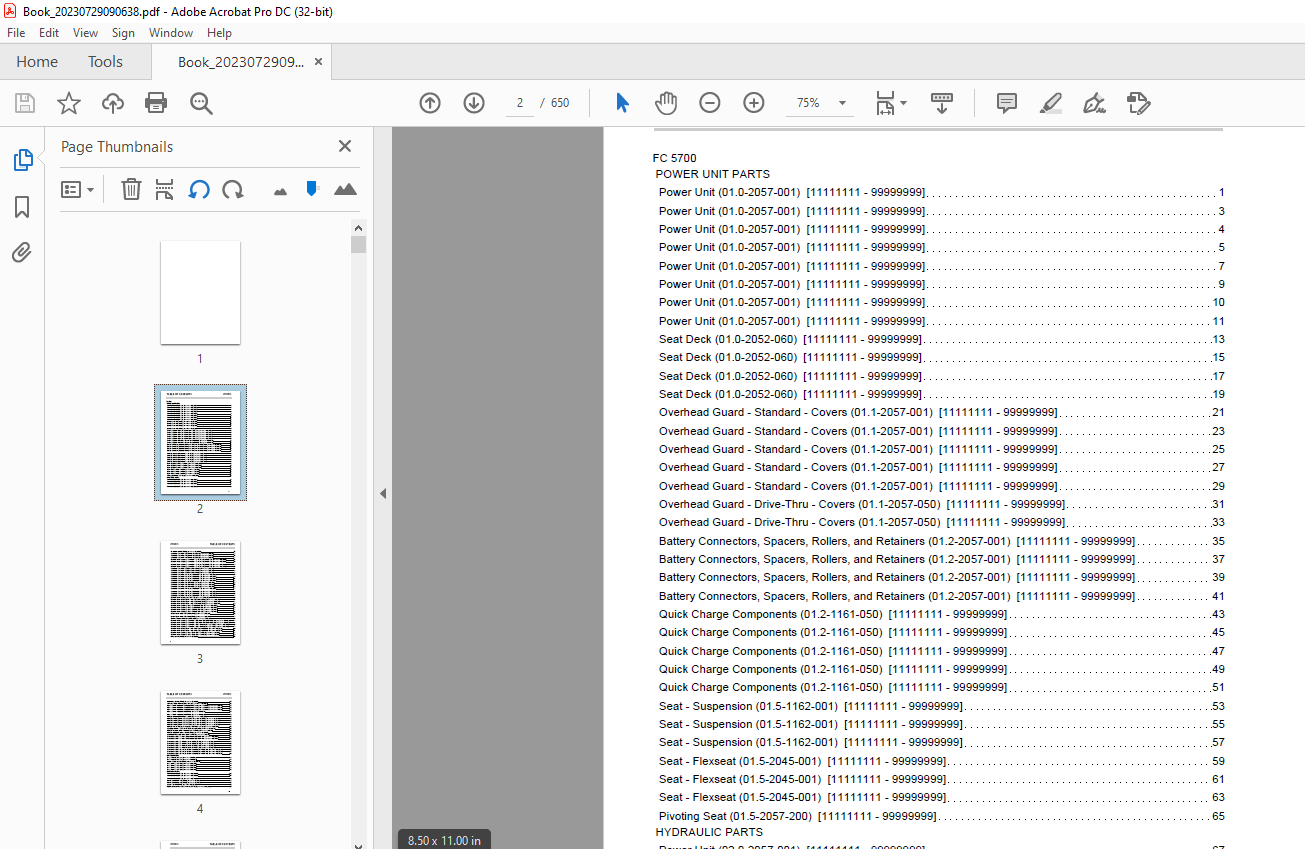Select the Book_2023072909 document tab
Screen dimensions: 1305x849
point(240,62)
